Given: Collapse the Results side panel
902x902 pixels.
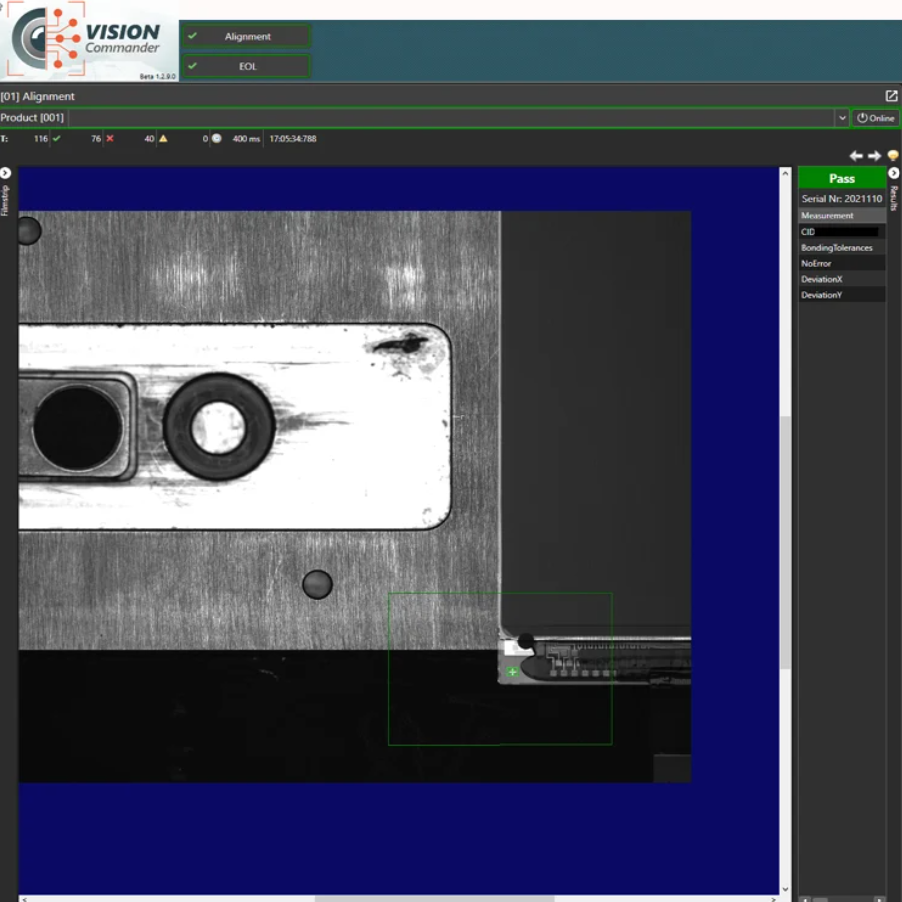Looking at the screenshot, I should (x=893, y=173).
